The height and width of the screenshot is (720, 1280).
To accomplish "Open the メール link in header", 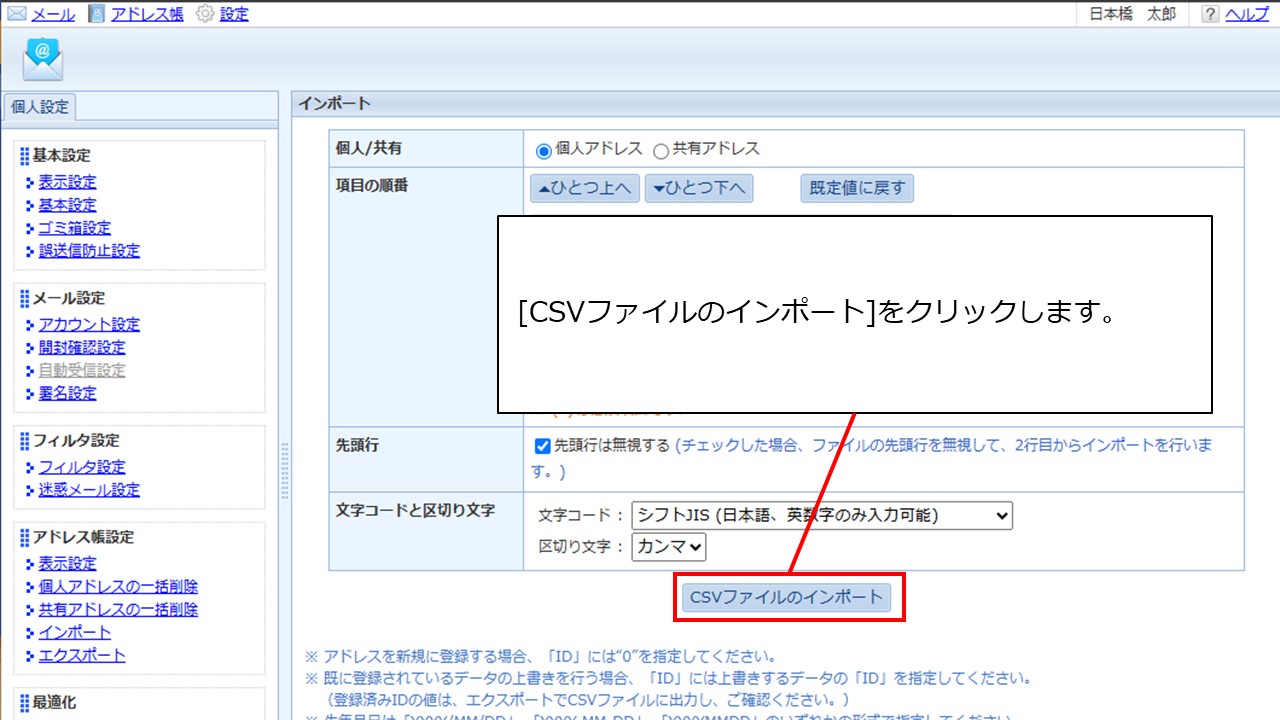I will (53, 14).
